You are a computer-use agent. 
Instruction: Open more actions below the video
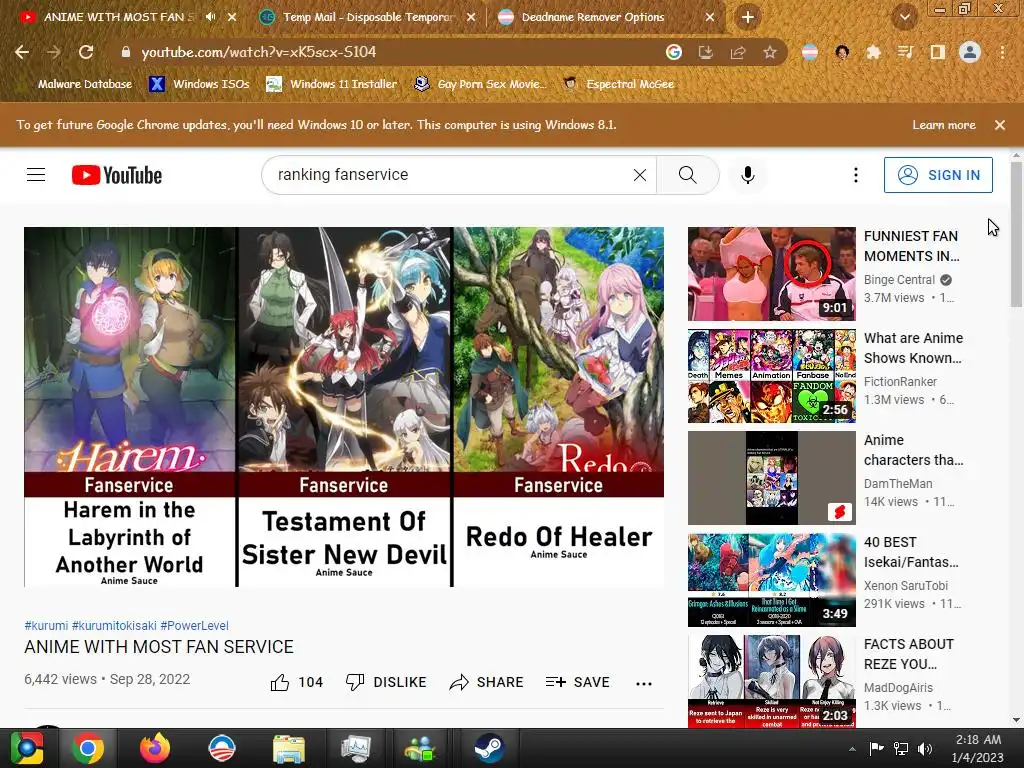click(644, 683)
